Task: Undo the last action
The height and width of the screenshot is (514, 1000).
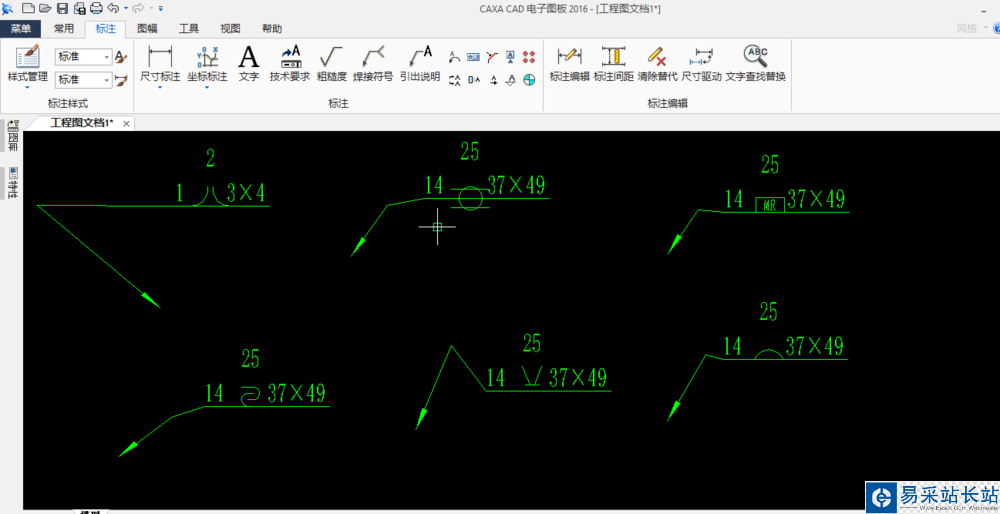Action: tap(113, 8)
